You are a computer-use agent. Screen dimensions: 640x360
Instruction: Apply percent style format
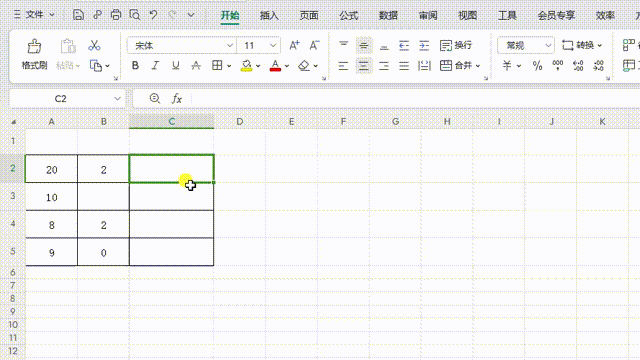537,65
